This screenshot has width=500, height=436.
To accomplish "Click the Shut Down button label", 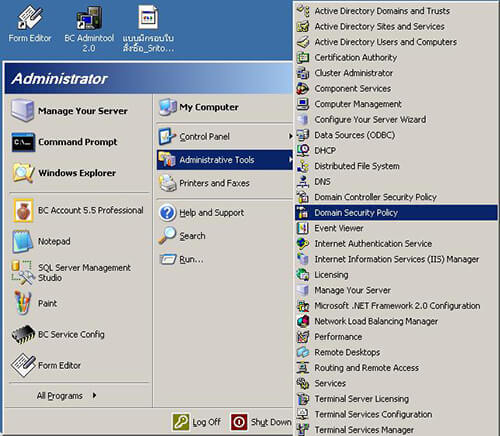I will coord(271,422).
